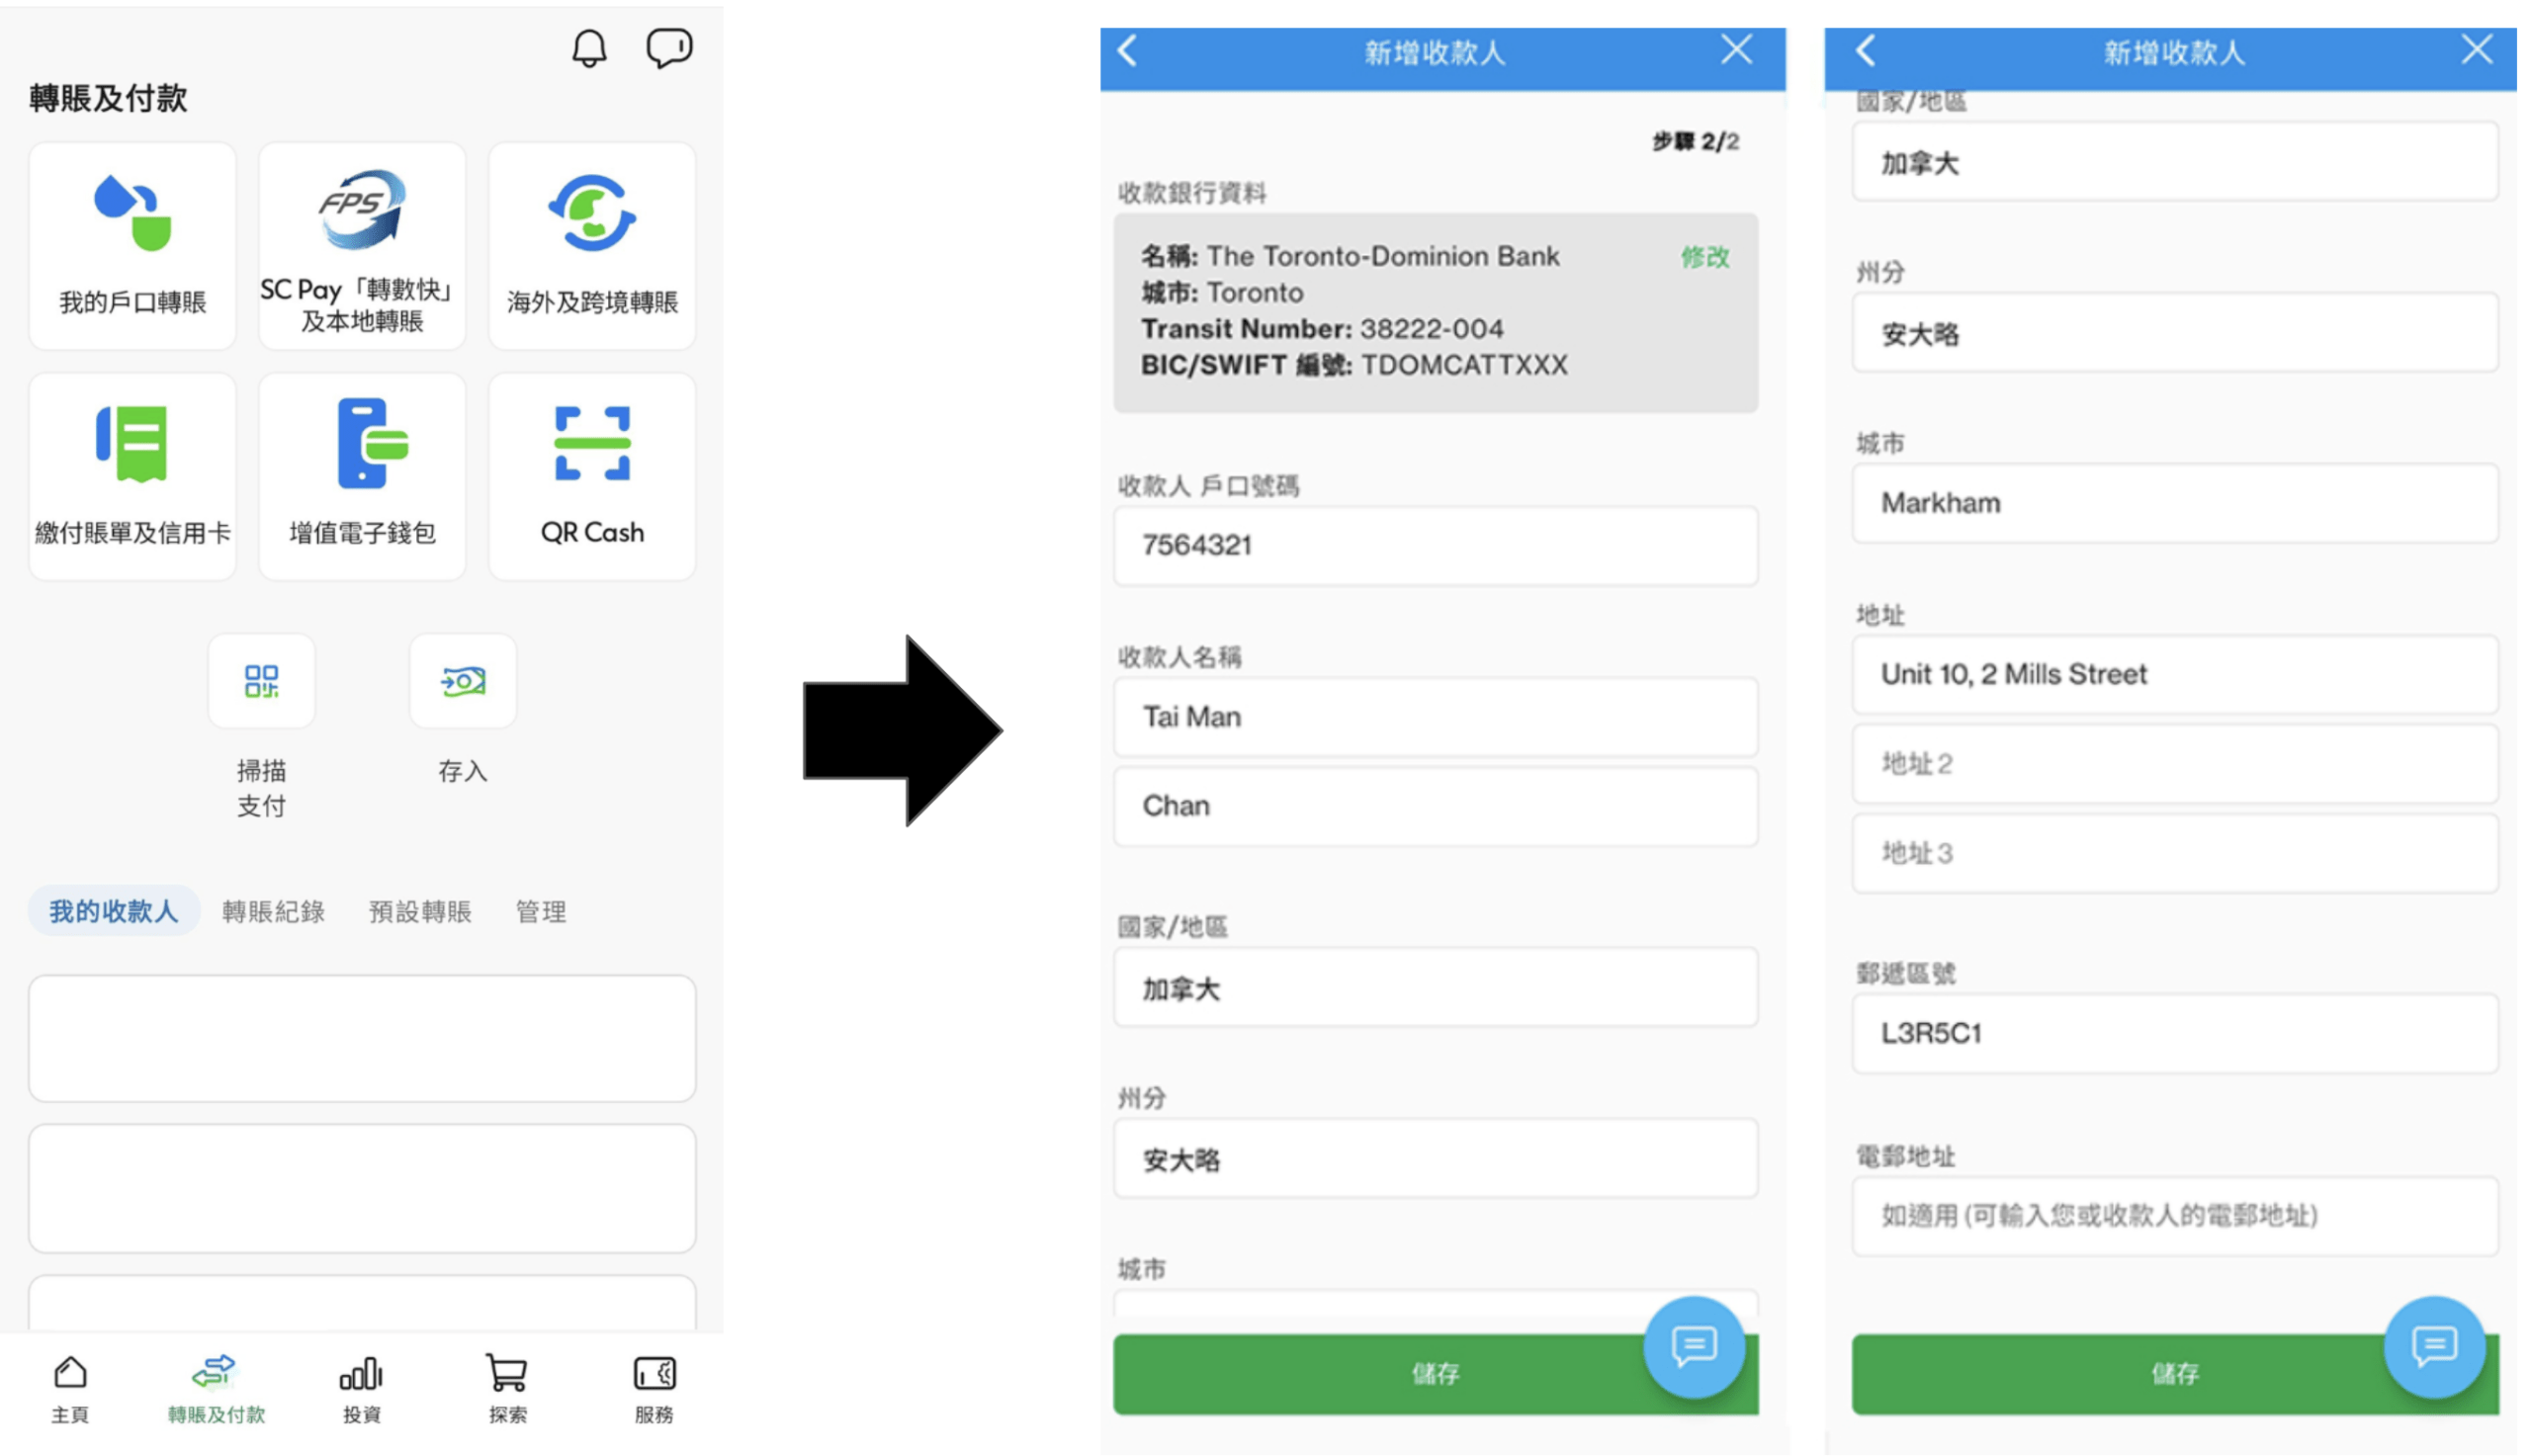Go to 主頁 home in bottom bar

(x=70, y=1389)
